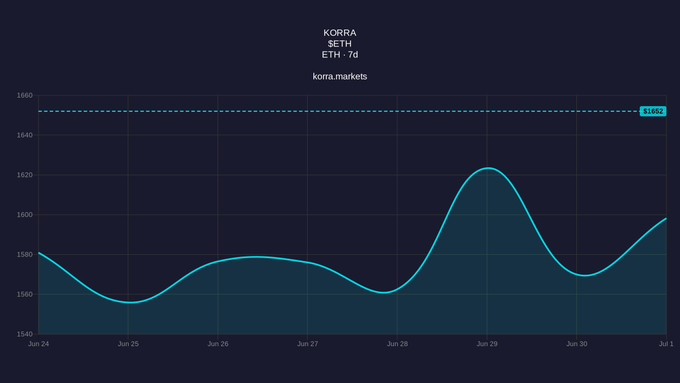Click the KORRA title text
The height and width of the screenshot is (383, 680).
[340, 33]
